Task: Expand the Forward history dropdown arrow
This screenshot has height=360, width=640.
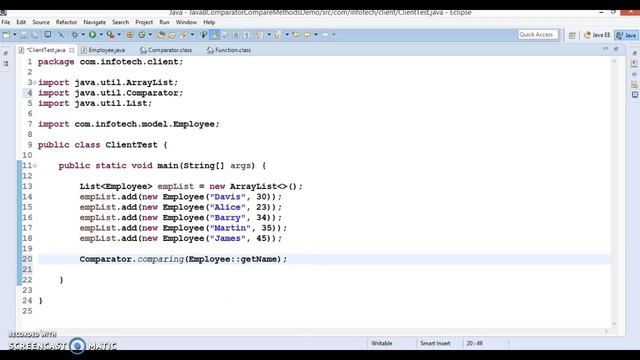Action: click(333, 35)
